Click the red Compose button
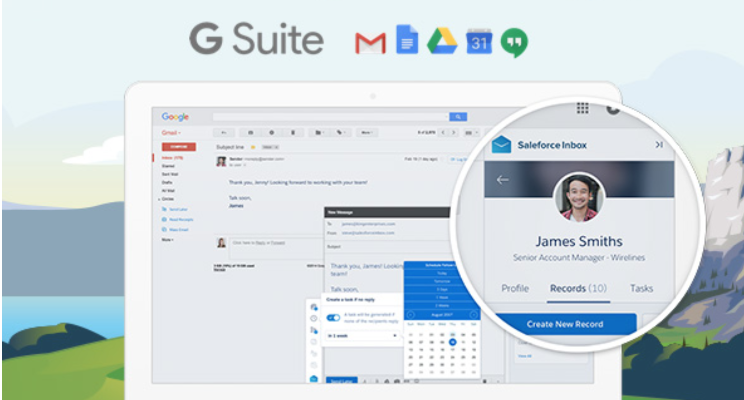This screenshot has width=744, height=400. [178, 147]
